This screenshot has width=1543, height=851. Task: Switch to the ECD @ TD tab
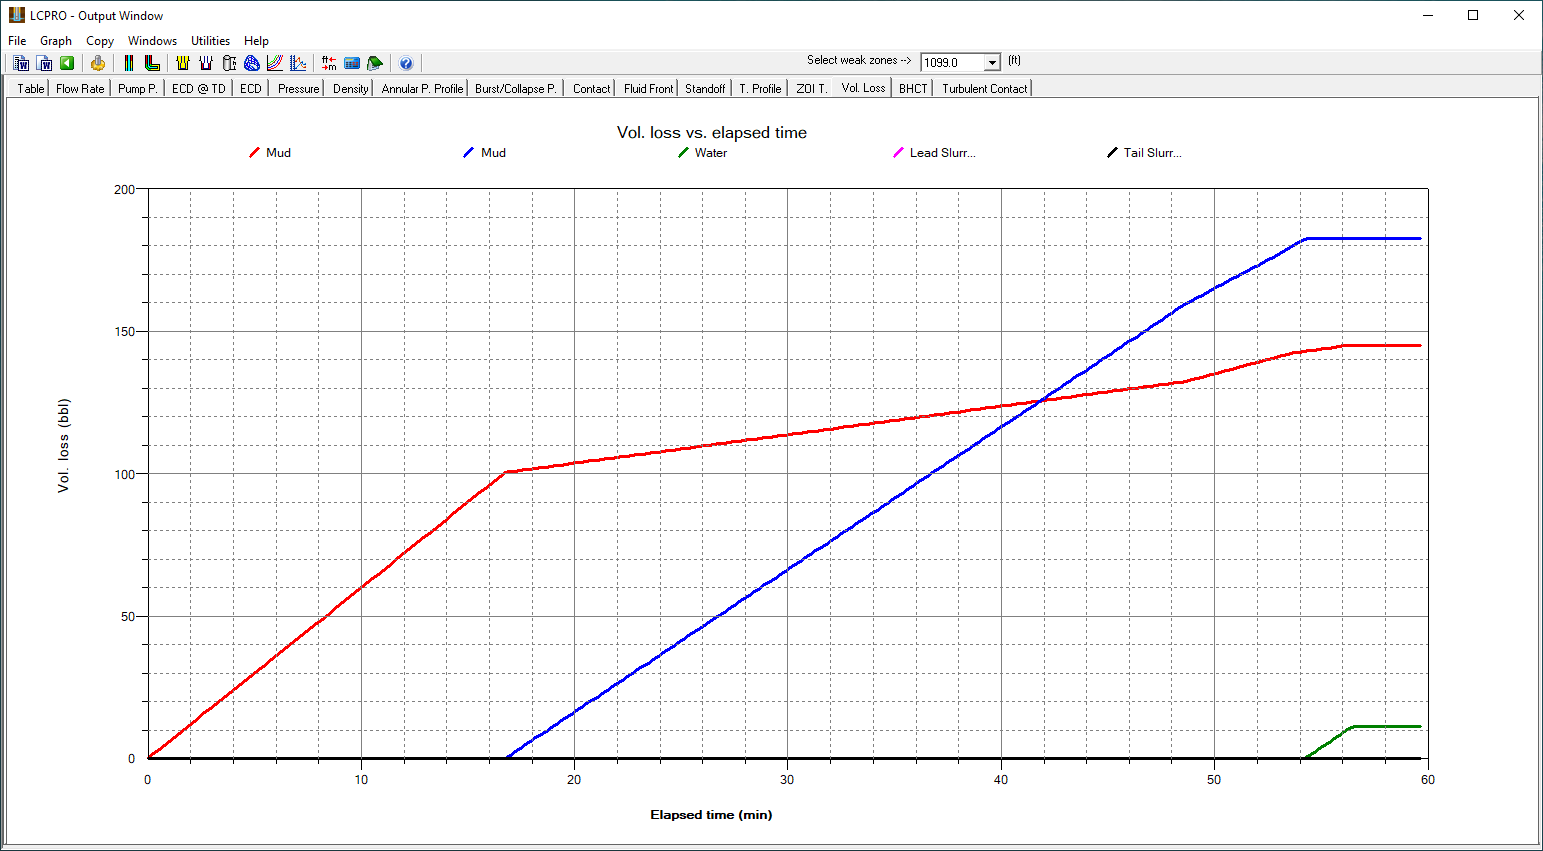tap(198, 89)
